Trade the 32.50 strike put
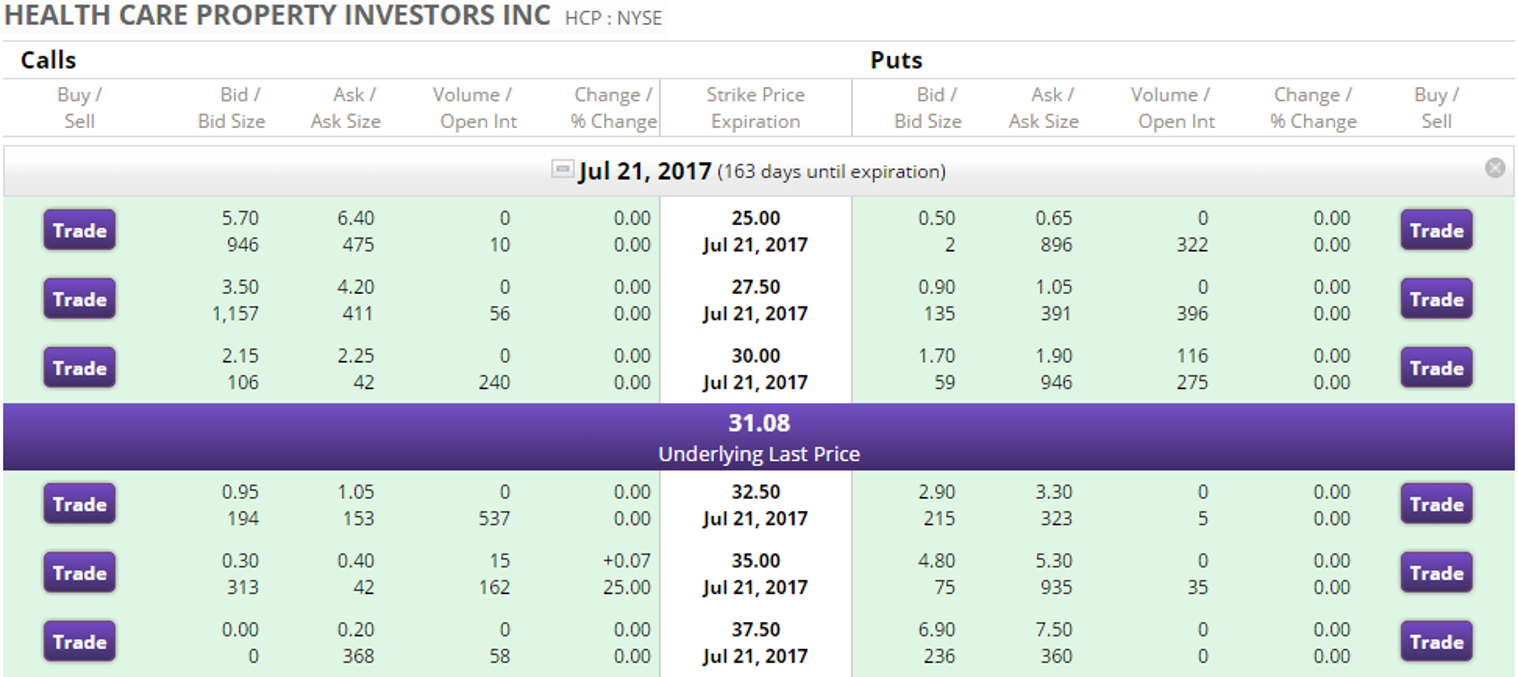This screenshot has width=1518, height=677. point(1436,504)
